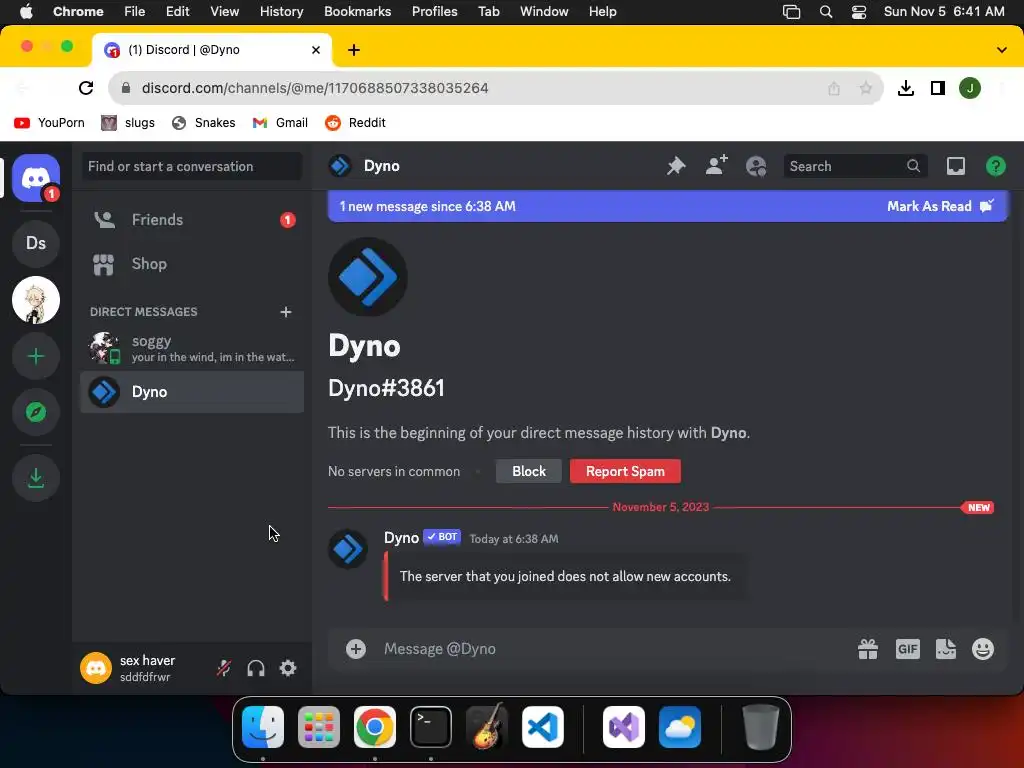The height and width of the screenshot is (768, 1024).
Task: Open Chrome profile J avatar
Action: 970,88
